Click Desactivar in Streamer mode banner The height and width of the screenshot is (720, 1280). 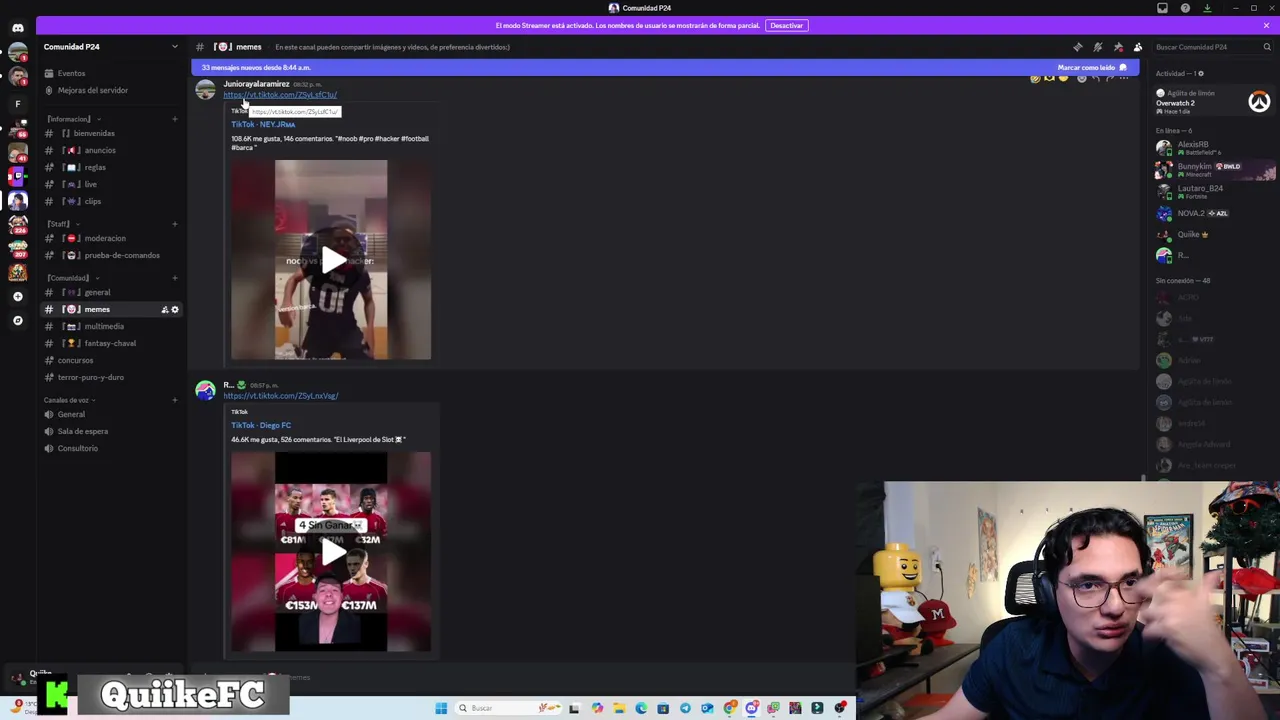pos(786,25)
